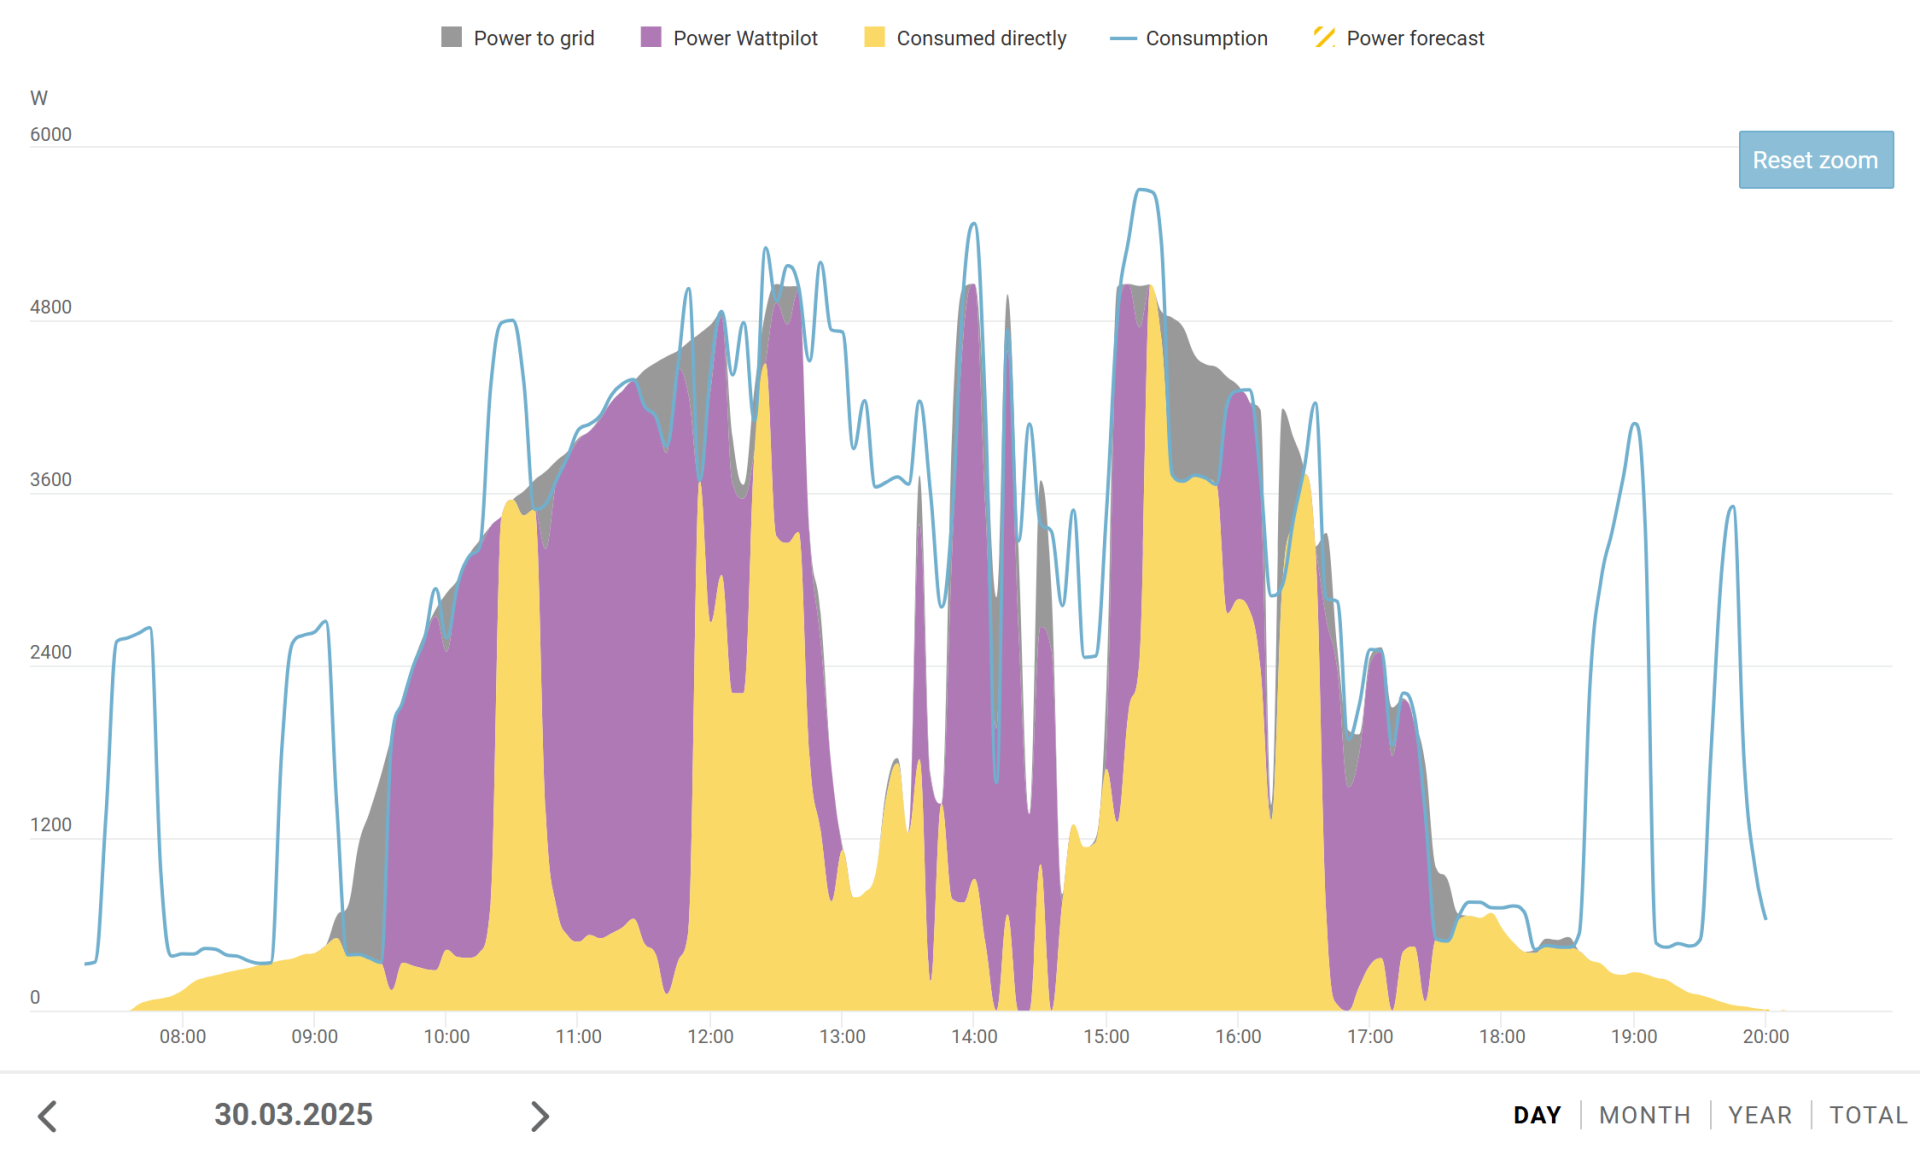Go to next day with right arrow

[x=540, y=1115]
